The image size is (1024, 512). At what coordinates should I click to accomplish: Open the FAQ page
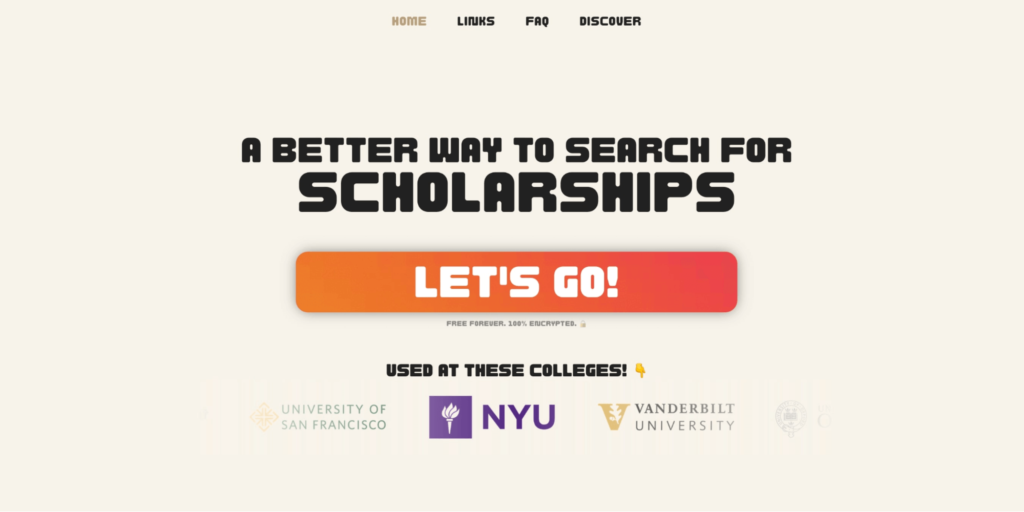(537, 21)
